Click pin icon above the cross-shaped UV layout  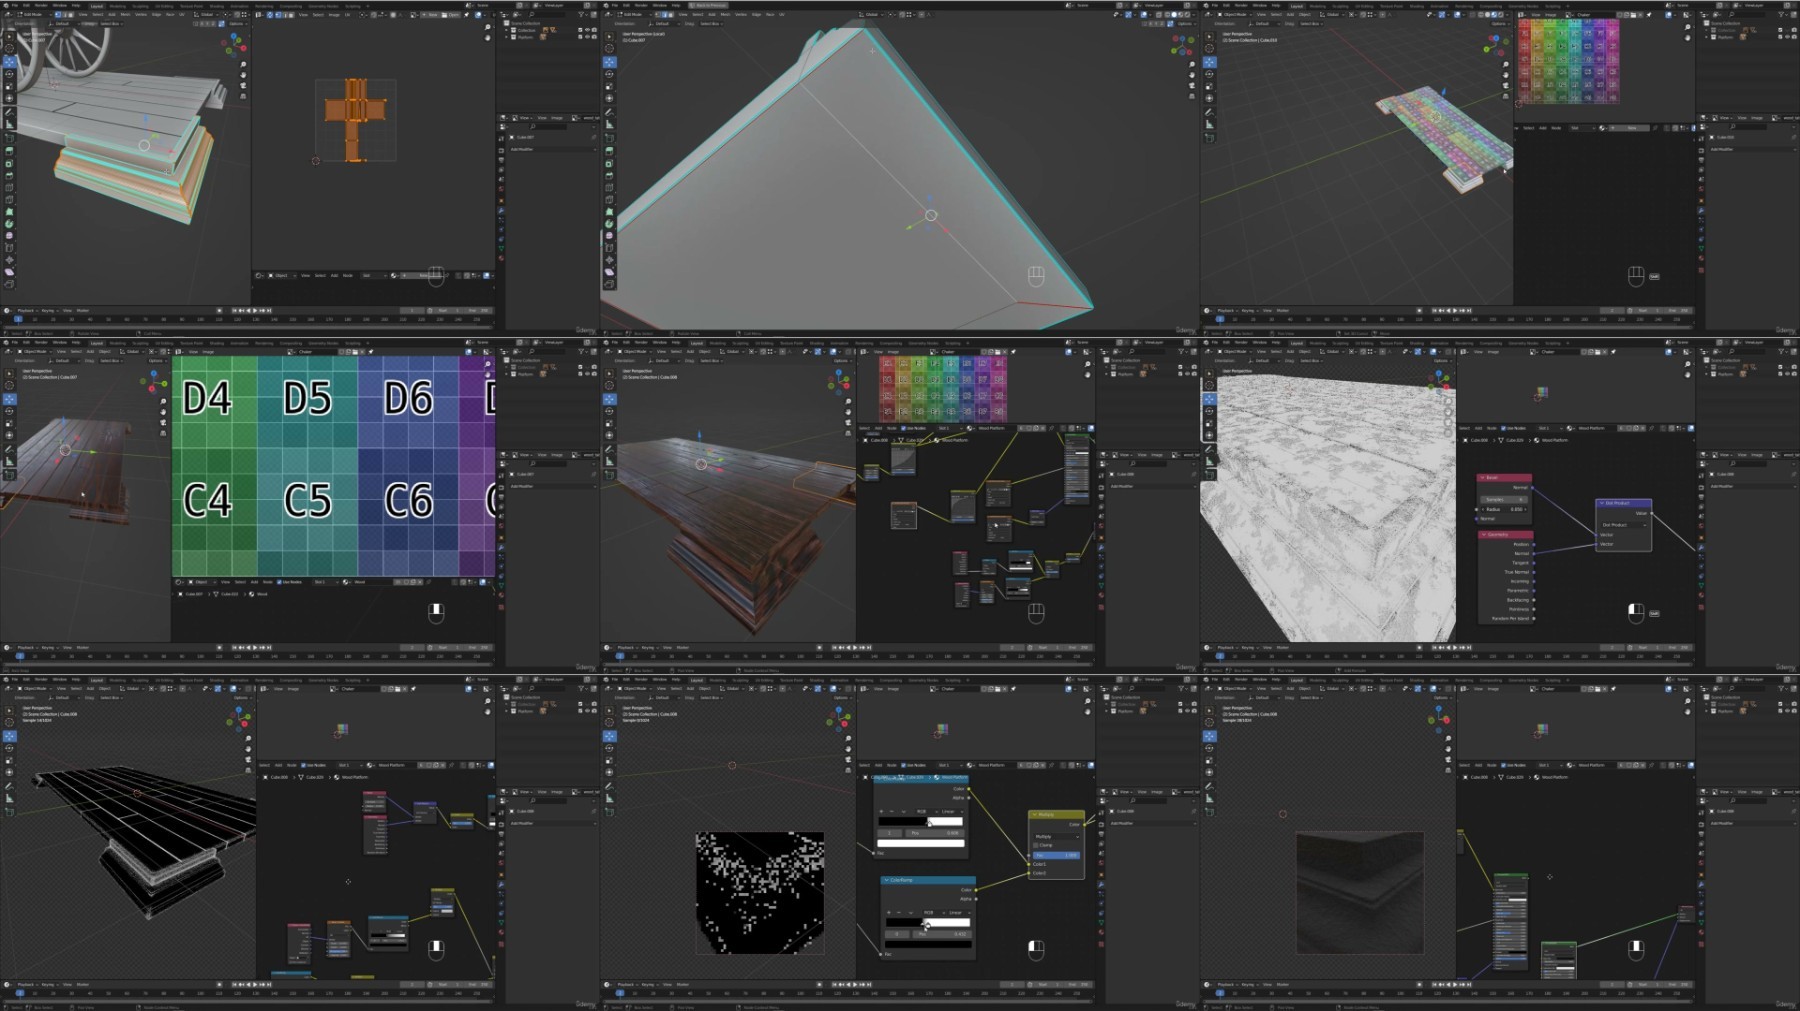465,15
